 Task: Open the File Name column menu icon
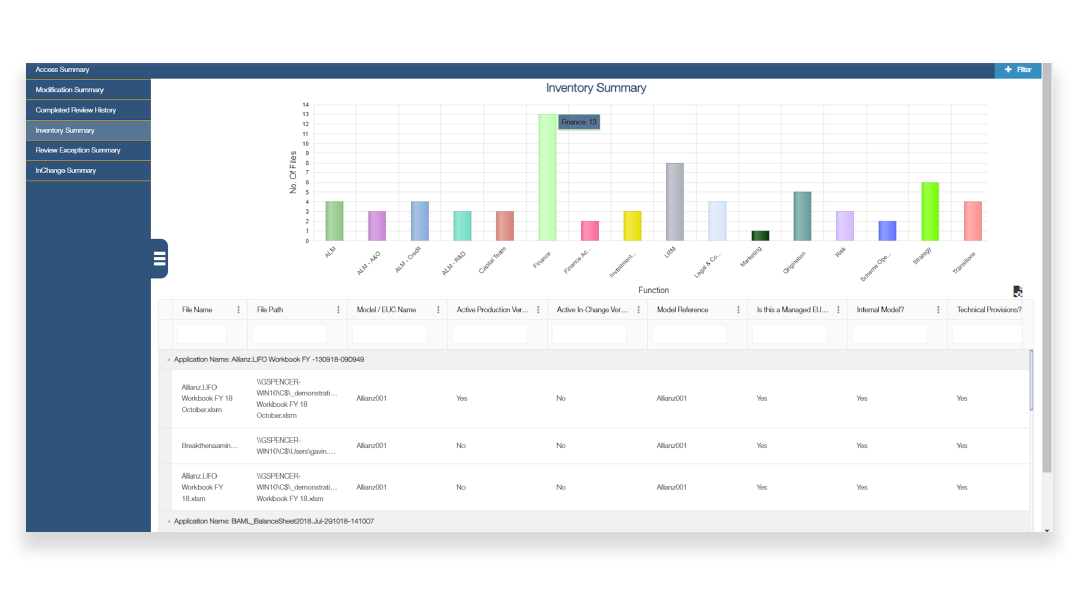click(x=238, y=310)
